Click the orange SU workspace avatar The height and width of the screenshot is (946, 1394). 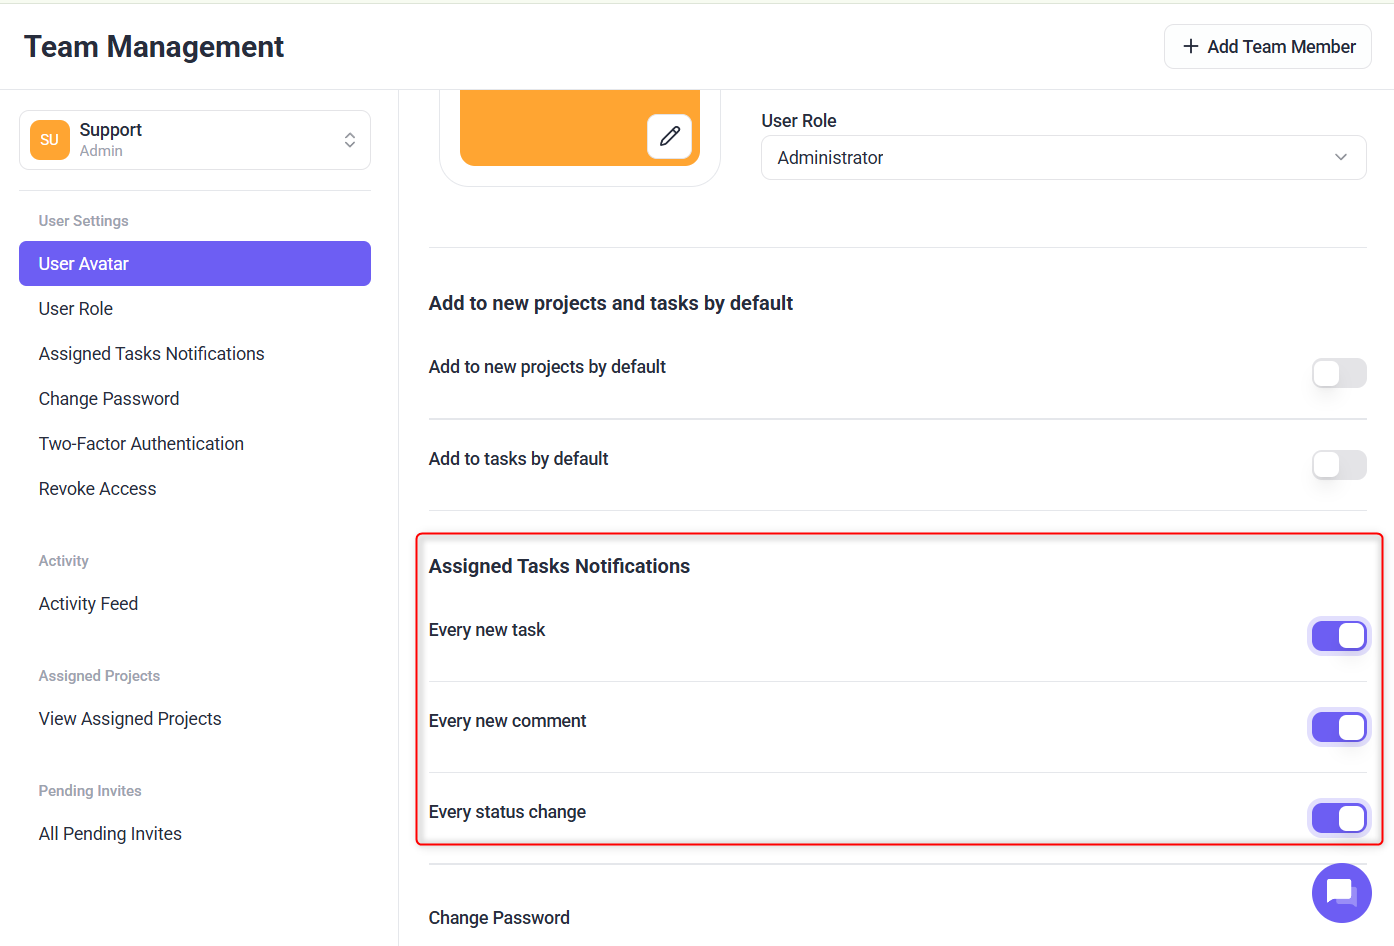[50, 140]
